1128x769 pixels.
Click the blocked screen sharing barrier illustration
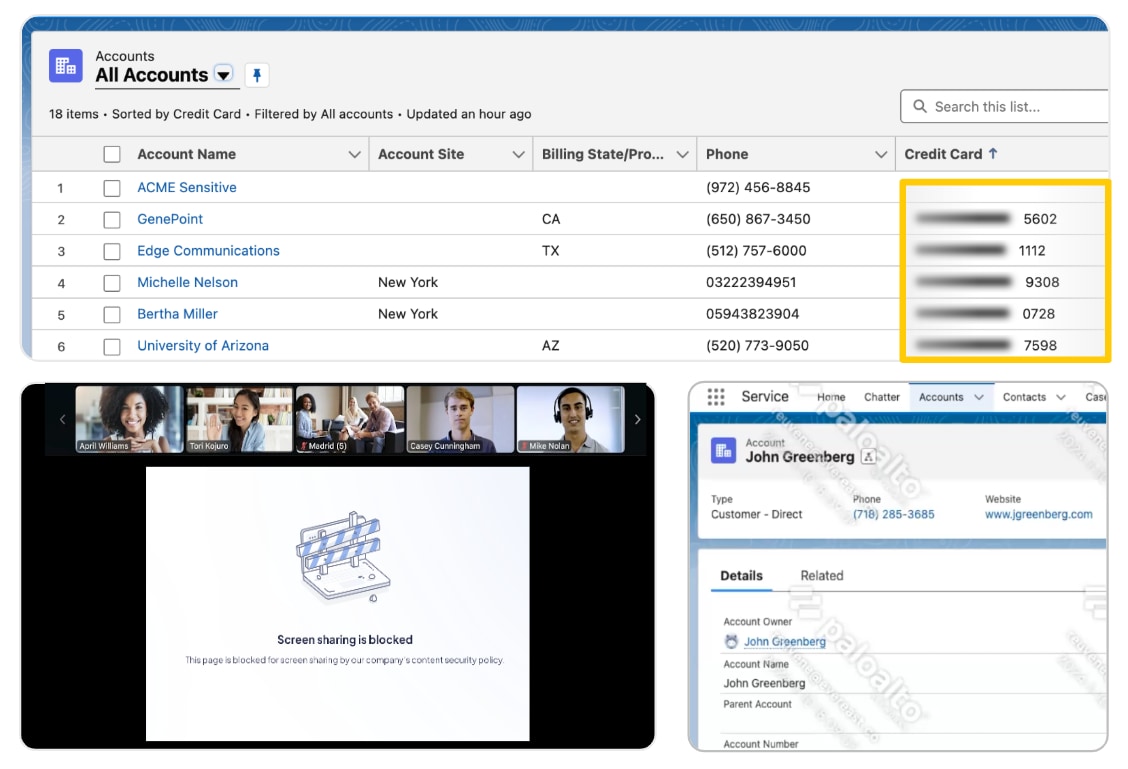coord(342,558)
